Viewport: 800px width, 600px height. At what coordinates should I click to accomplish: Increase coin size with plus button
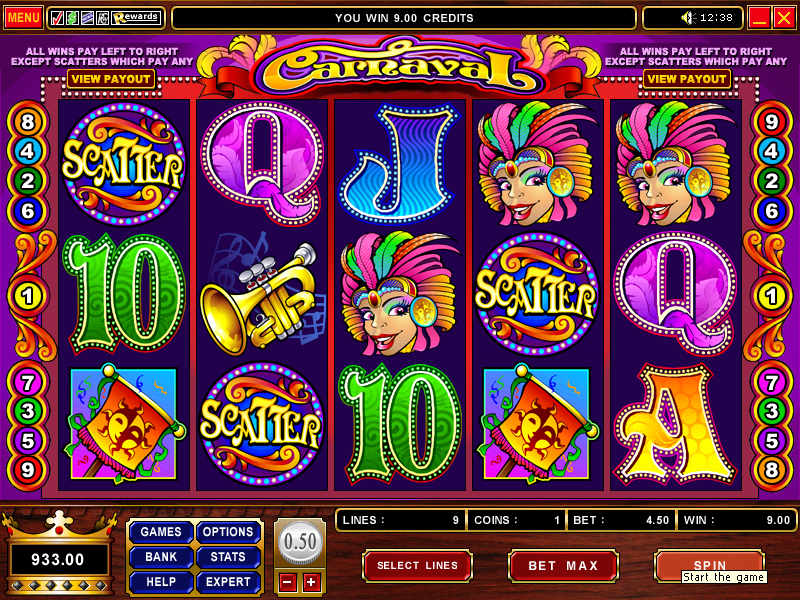click(311, 582)
